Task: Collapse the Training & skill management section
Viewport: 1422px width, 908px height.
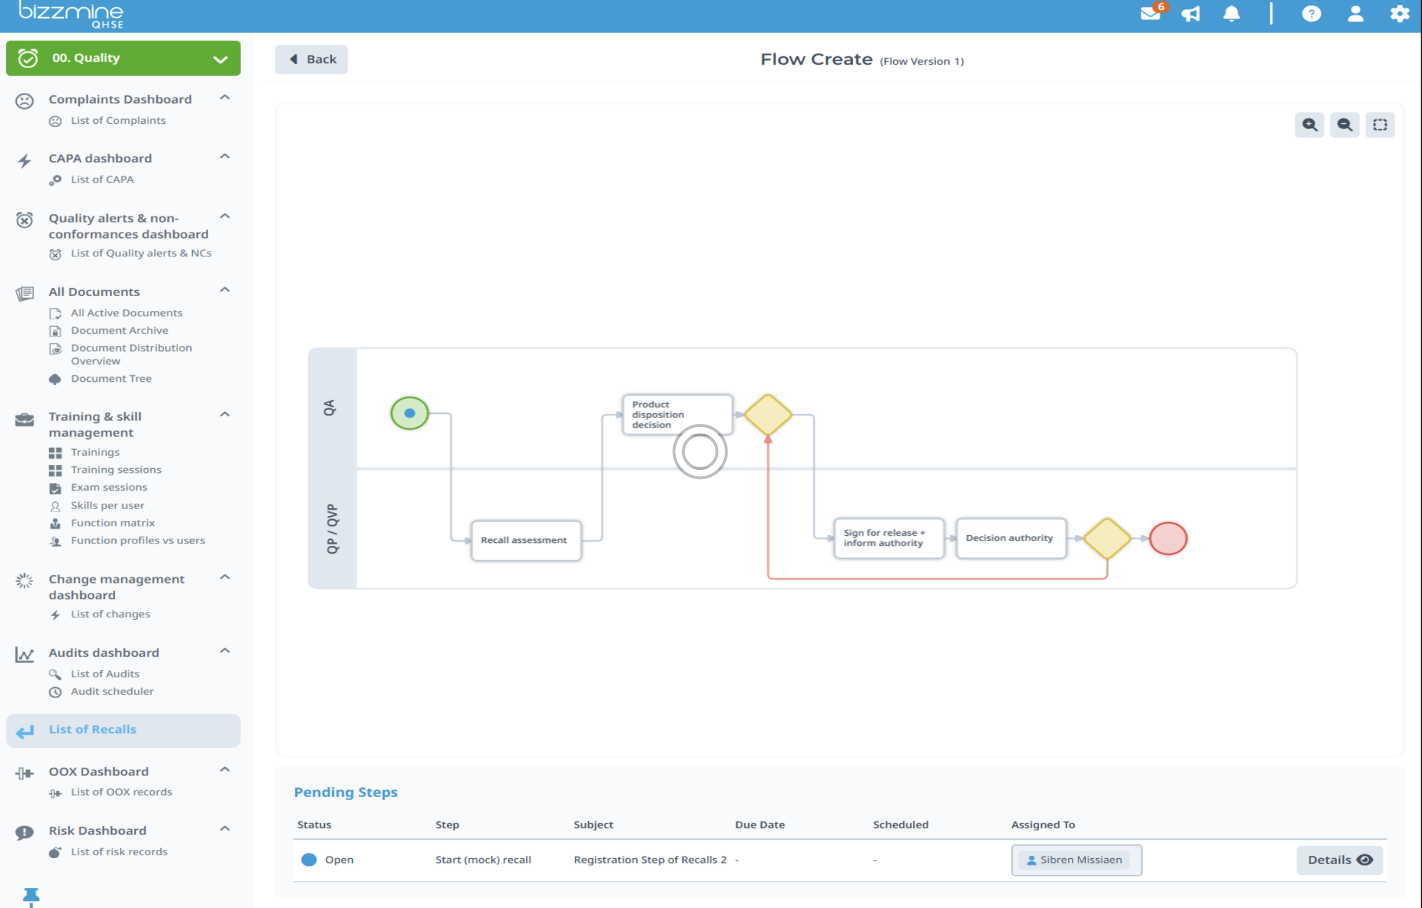Action: point(225,415)
